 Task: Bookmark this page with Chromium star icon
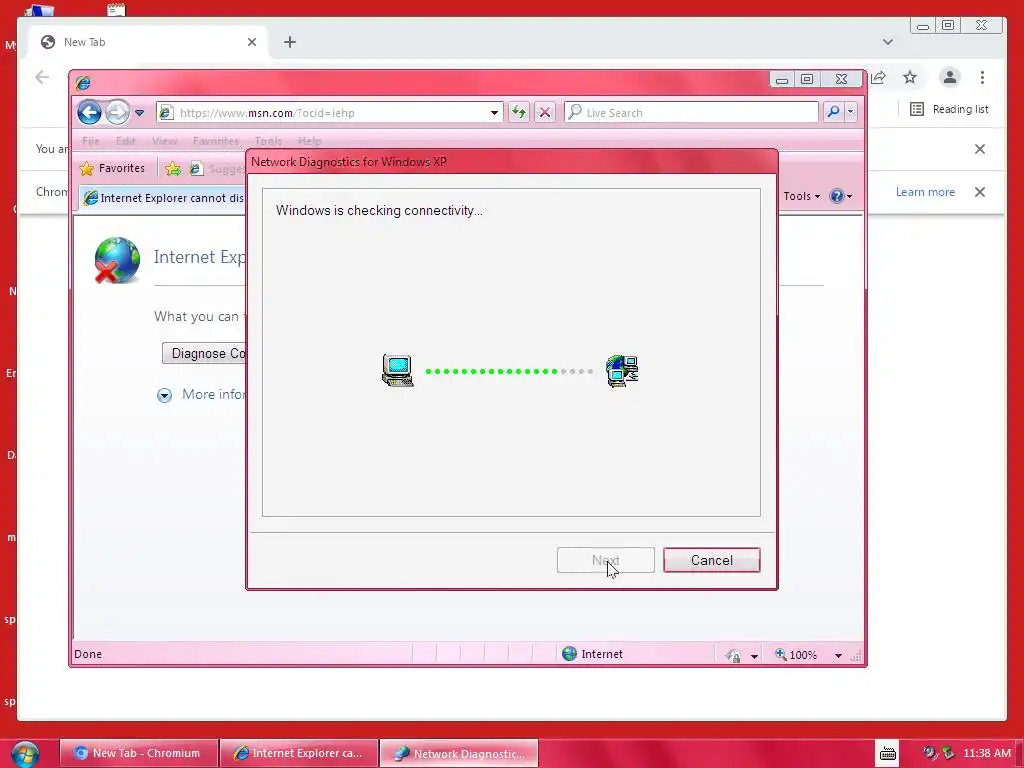click(910, 78)
